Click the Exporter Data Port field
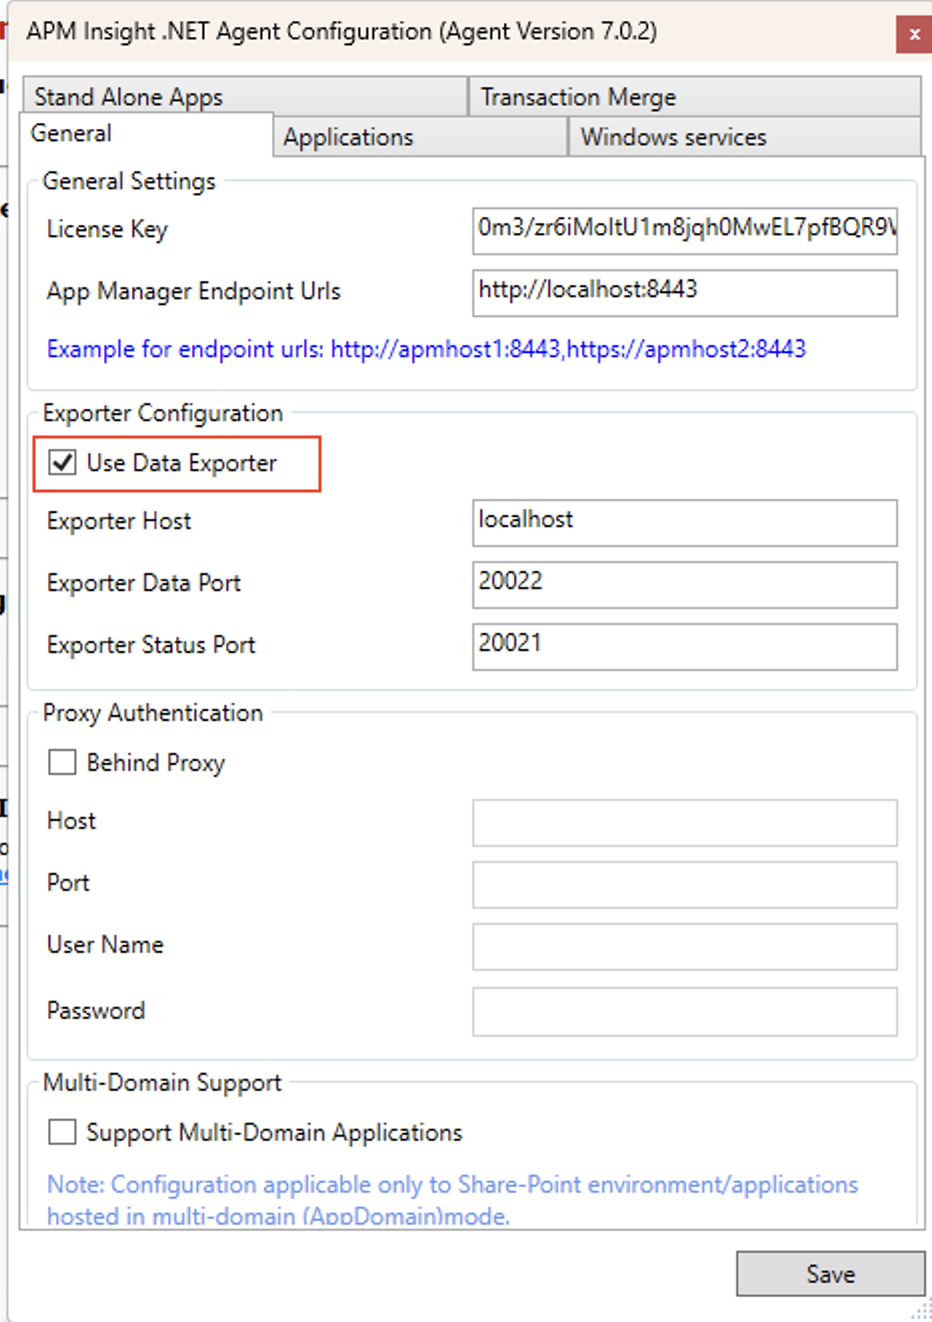Viewport: 932px width, 1322px height. 685,585
